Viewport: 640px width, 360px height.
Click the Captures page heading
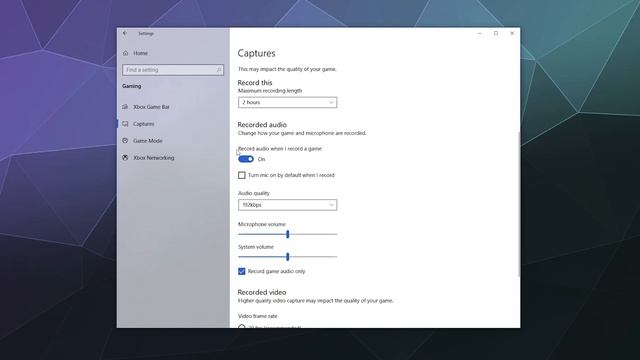point(256,53)
